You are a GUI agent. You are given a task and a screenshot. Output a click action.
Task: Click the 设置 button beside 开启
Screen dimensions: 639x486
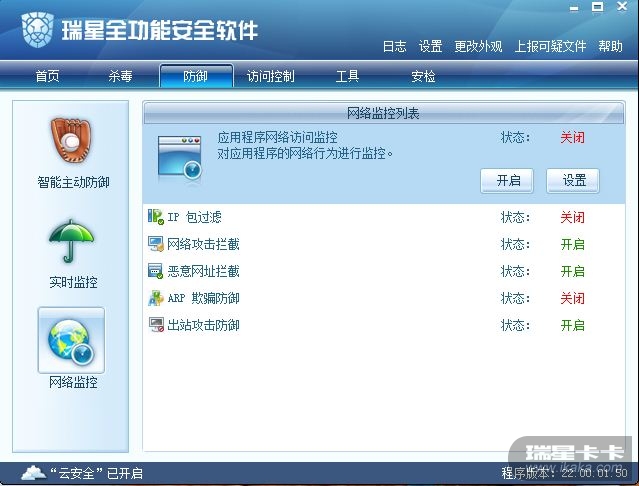573,180
